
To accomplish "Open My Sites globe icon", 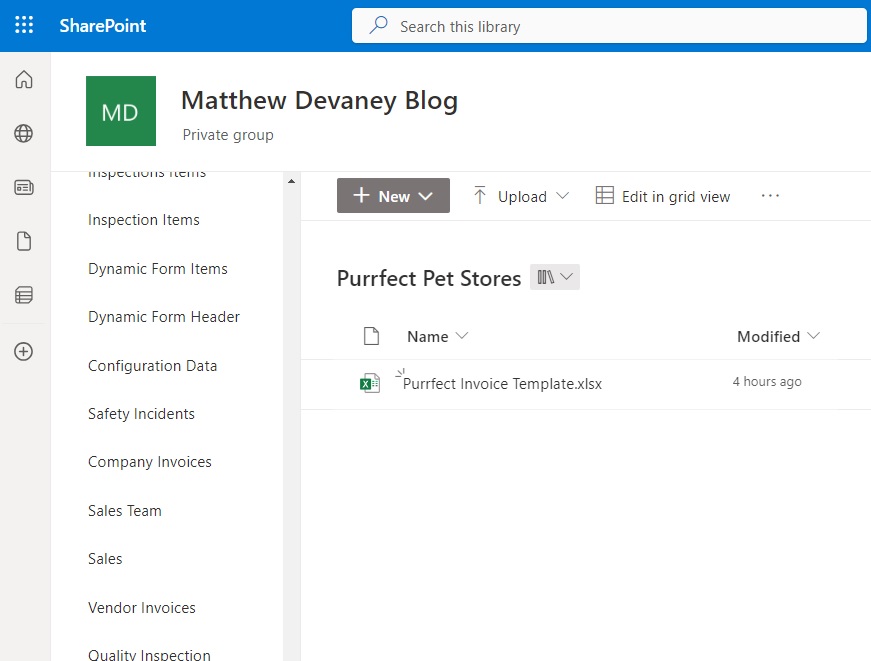I will (24, 133).
